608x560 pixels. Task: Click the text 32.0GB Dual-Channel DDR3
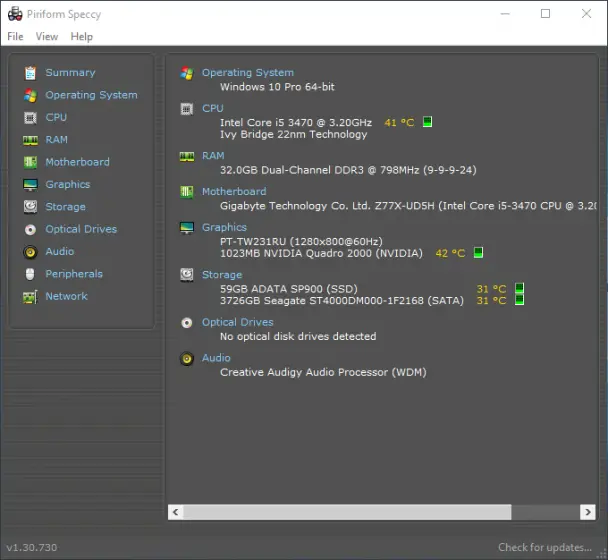point(292,170)
